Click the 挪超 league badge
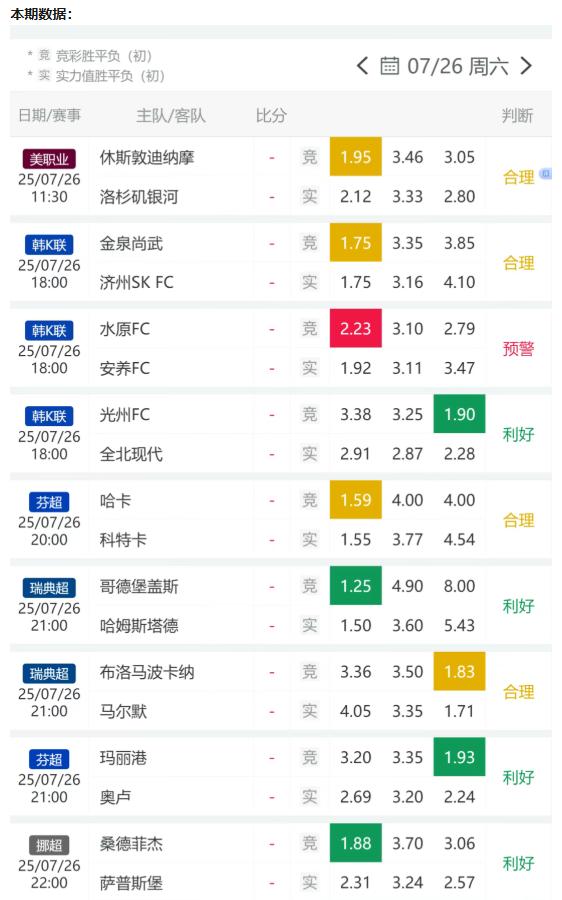The image size is (562, 900). (49, 845)
